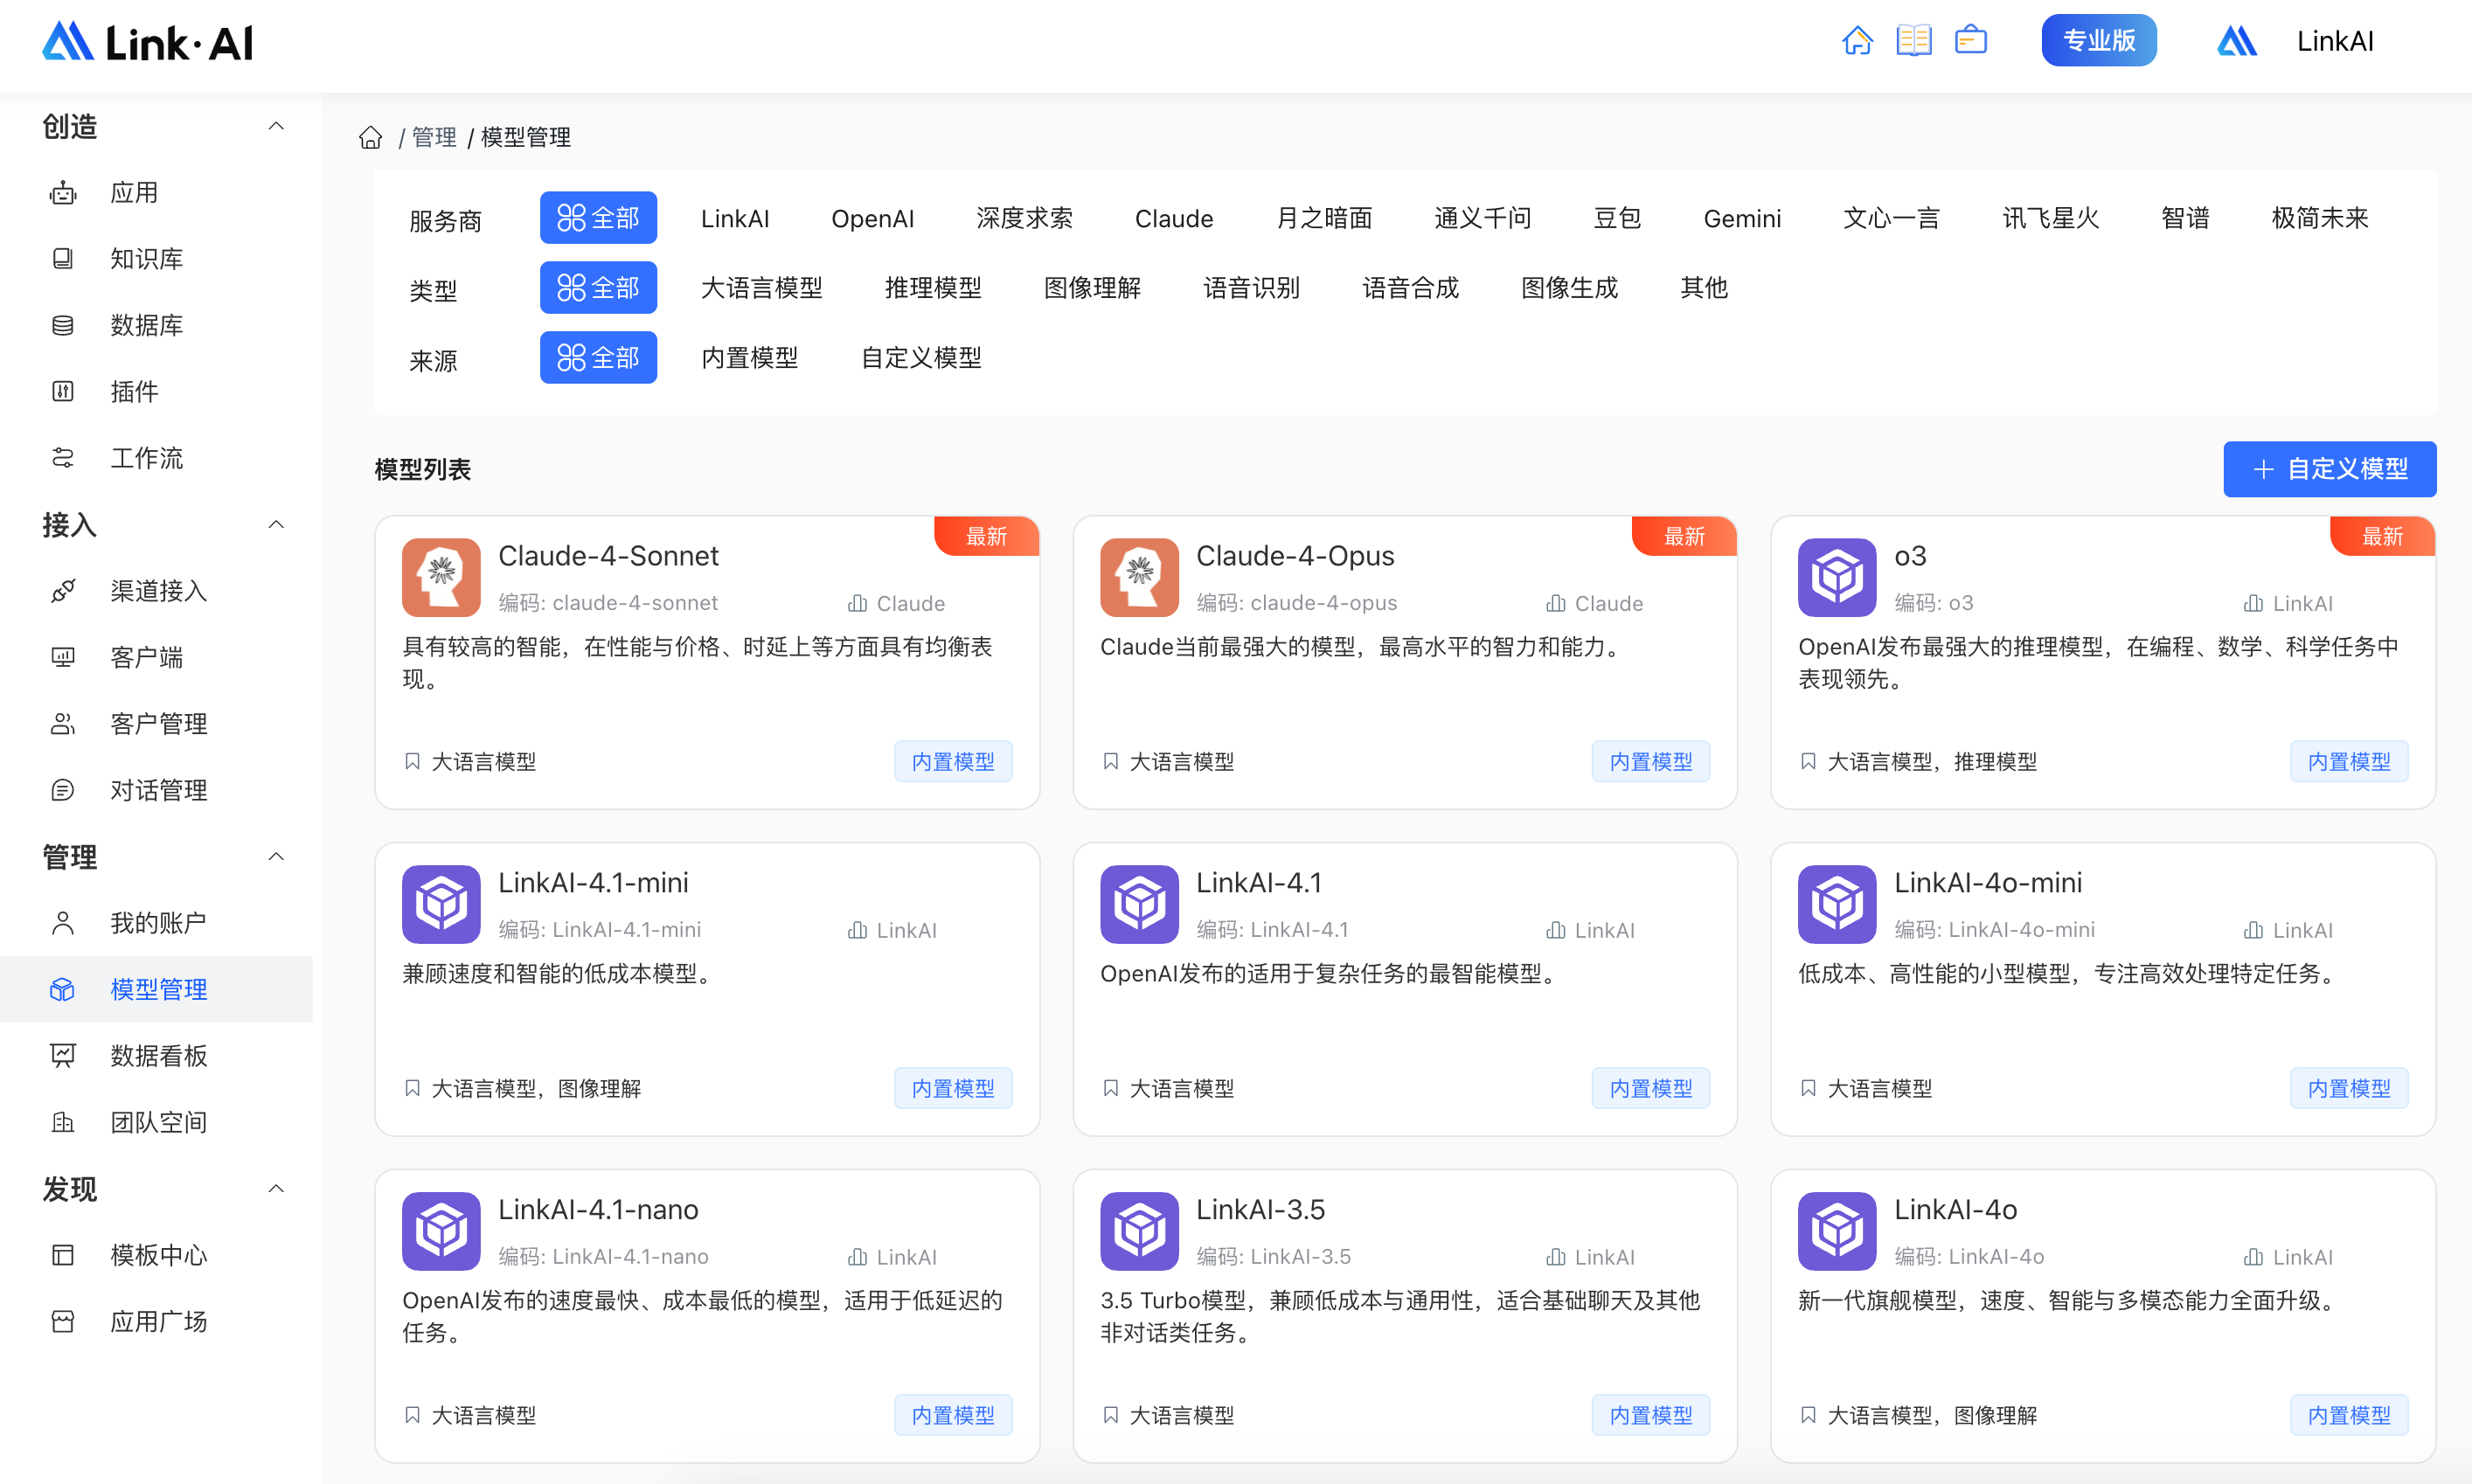Click the breadcrumb home icon
The height and width of the screenshot is (1484, 2472).
pos(371,137)
